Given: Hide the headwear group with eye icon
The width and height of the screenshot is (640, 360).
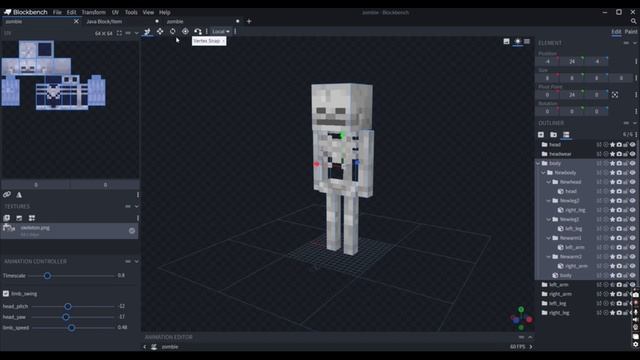Looking at the screenshot, I should point(633,154).
